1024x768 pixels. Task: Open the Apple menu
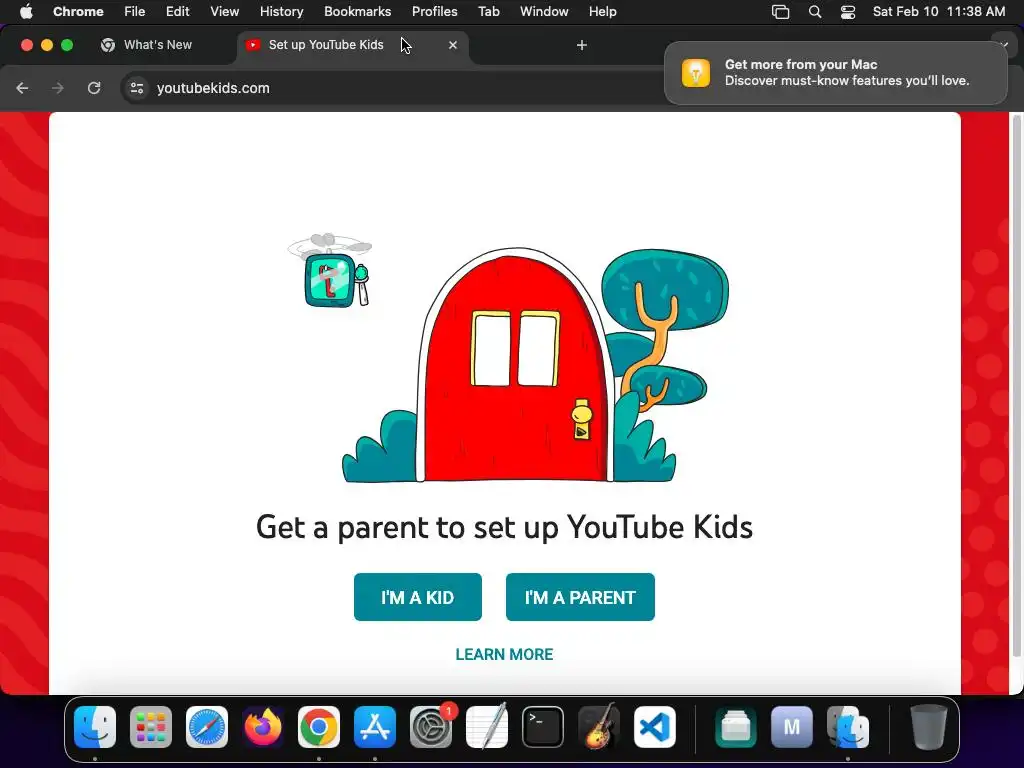click(x=26, y=11)
